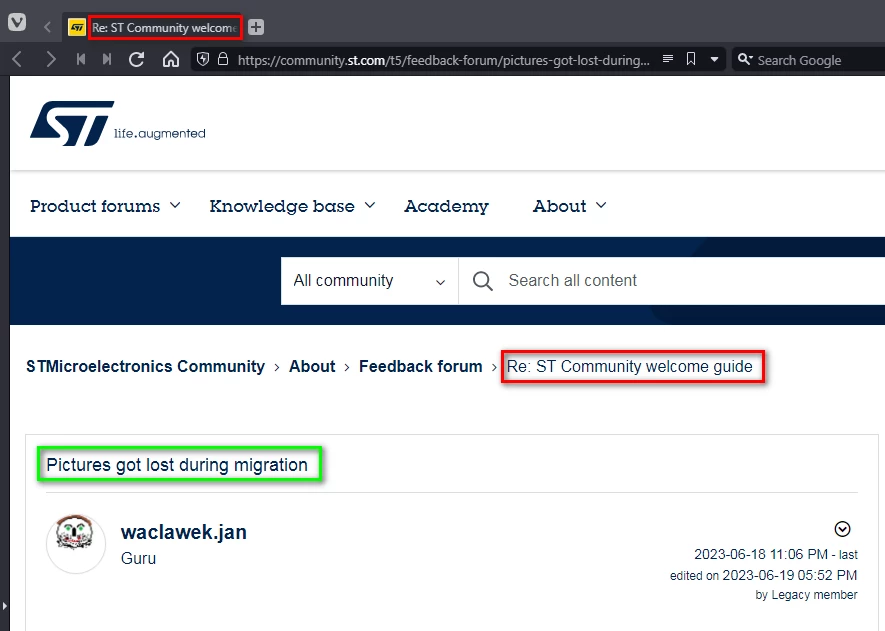Open the tracker blocker shield icon
The image size is (885, 631).
click(x=203, y=59)
